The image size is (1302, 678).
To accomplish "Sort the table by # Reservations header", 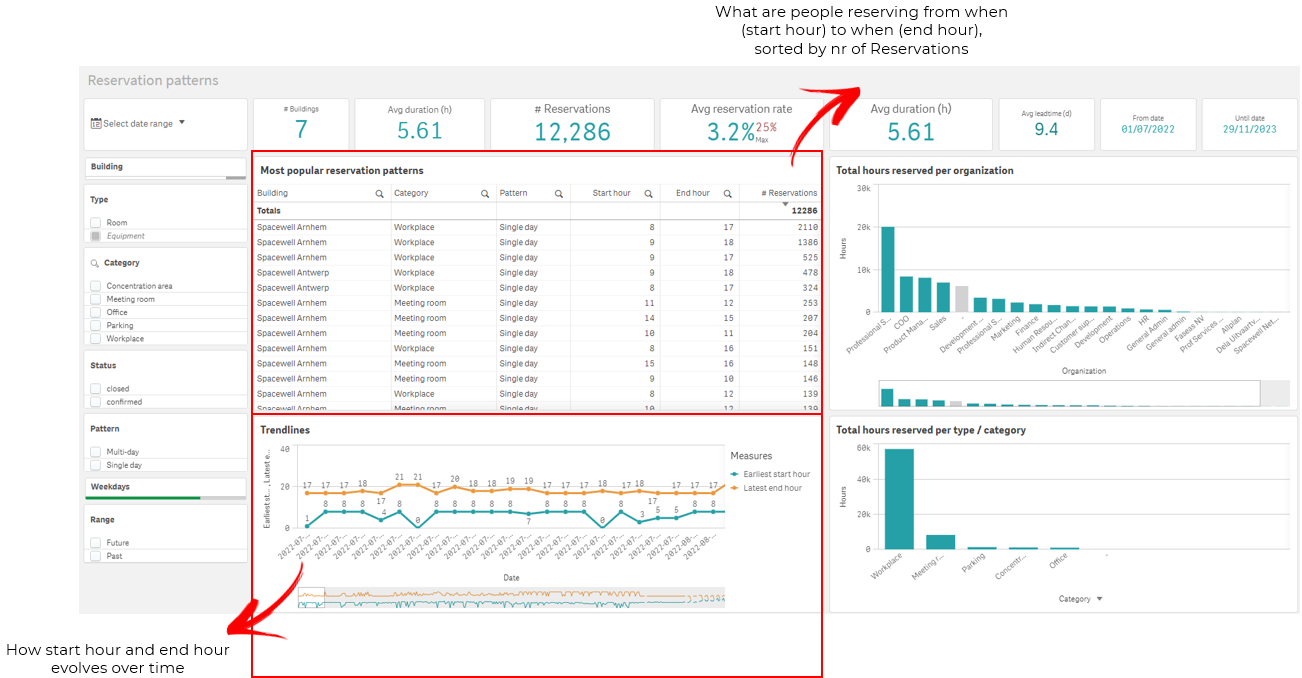I will 789,193.
